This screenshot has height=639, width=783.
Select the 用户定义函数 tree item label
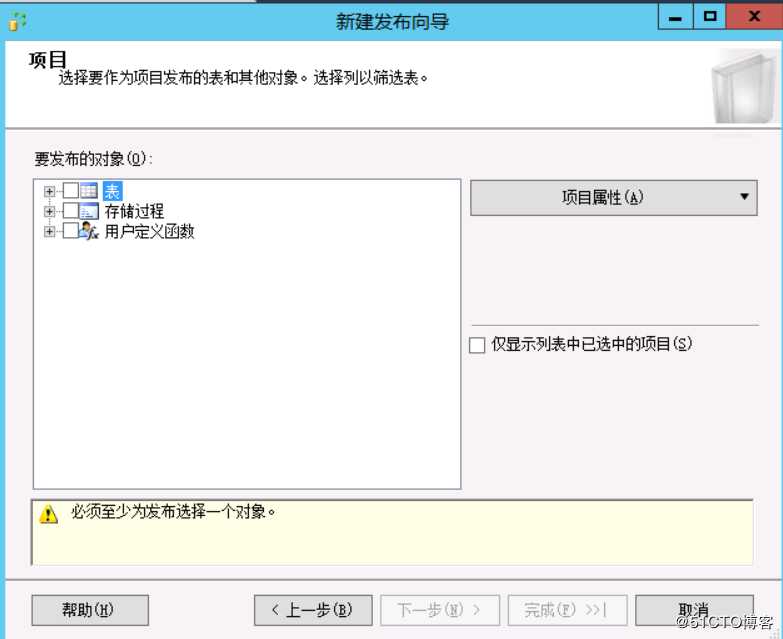[149, 231]
